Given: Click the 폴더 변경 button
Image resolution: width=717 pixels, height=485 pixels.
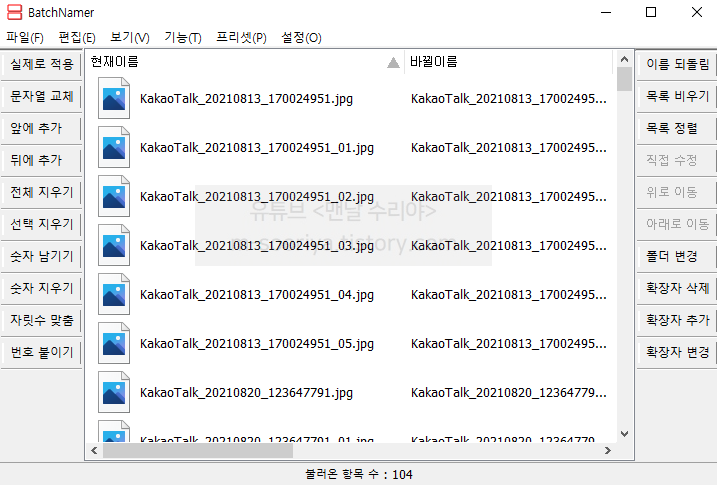Looking at the screenshot, I should click(x=677, y=256).
